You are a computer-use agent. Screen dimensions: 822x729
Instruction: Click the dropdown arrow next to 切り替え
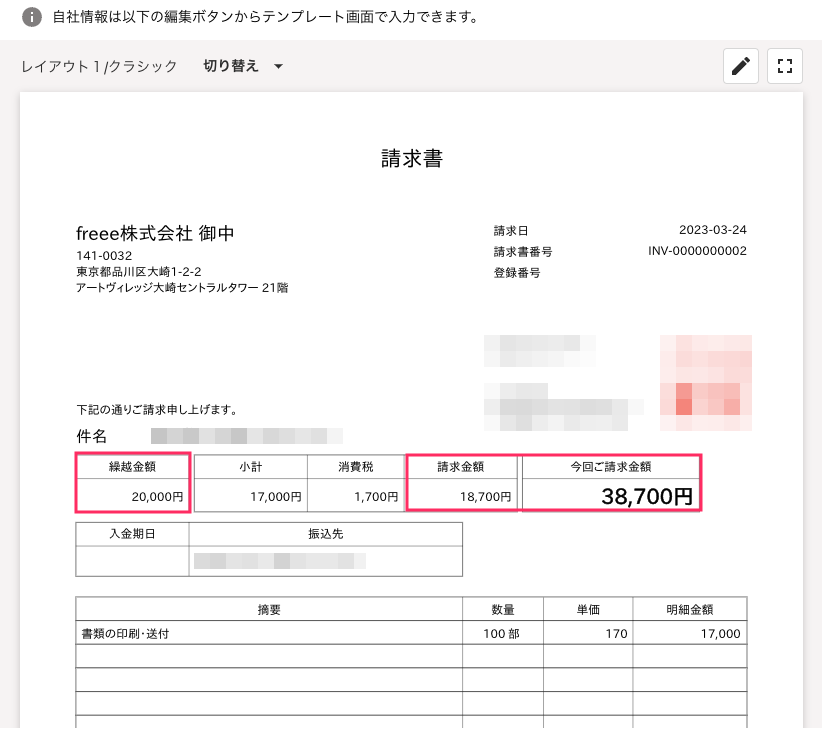(x=278, y=66)
